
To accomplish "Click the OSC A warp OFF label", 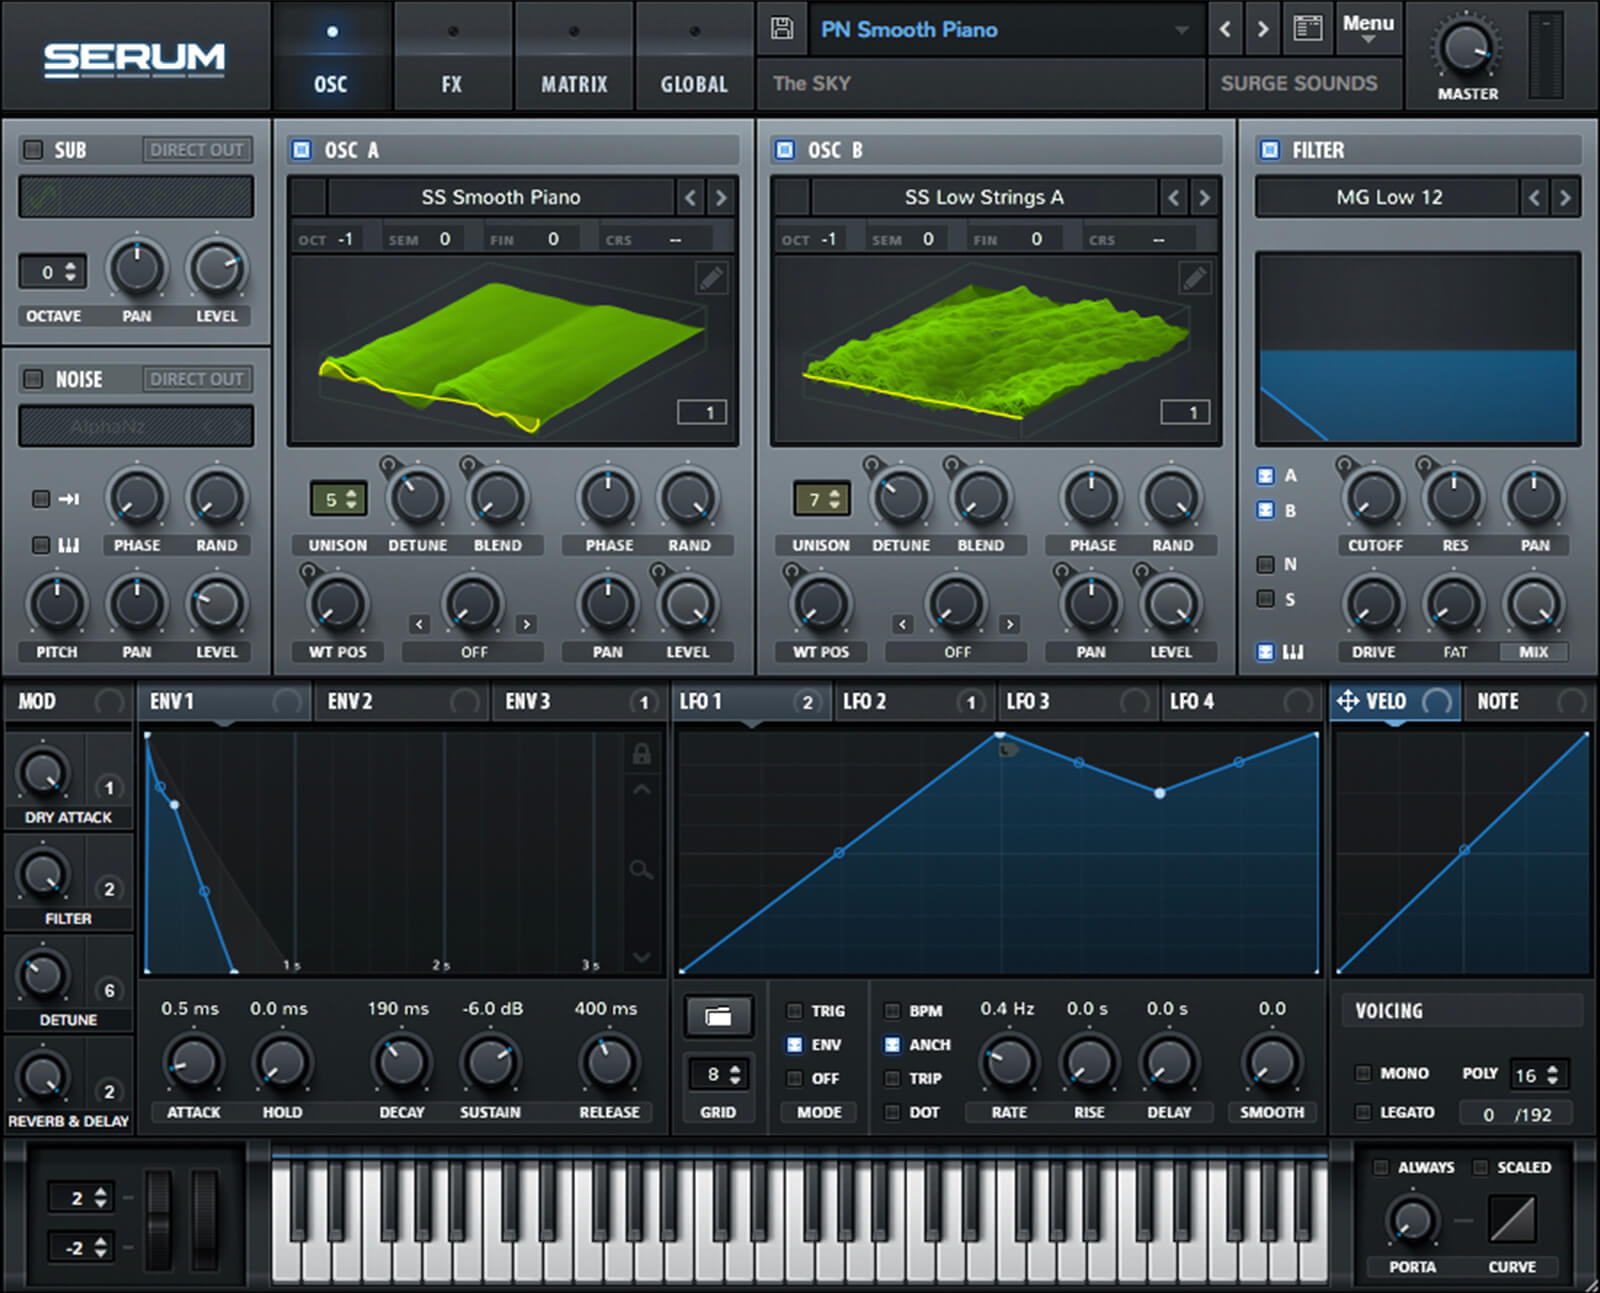I will tap(474, 652).
